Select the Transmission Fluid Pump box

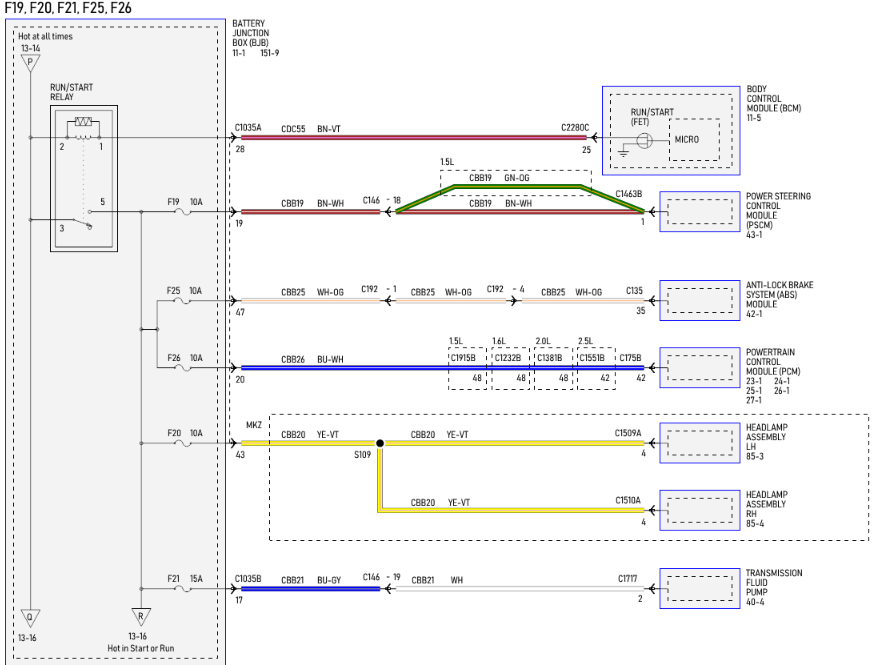[700, 588]
